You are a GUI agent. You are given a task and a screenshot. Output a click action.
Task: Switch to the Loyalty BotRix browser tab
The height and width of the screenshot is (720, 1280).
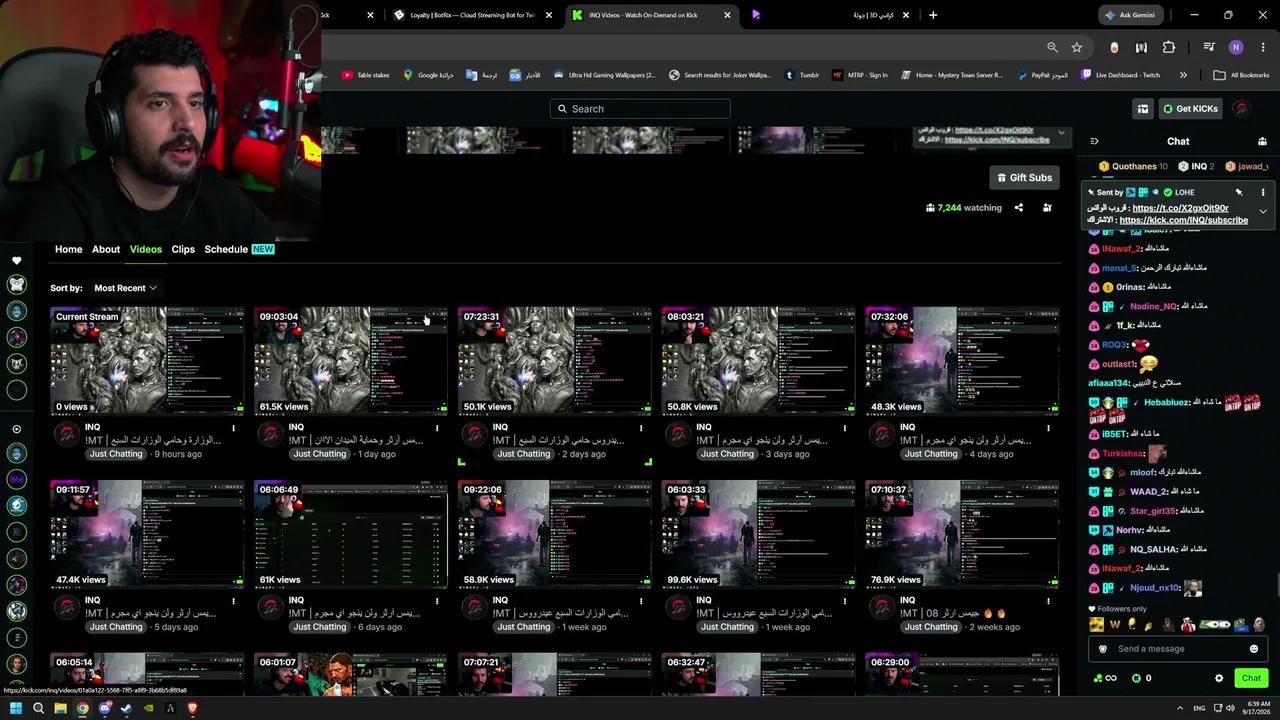click(472, 15)
